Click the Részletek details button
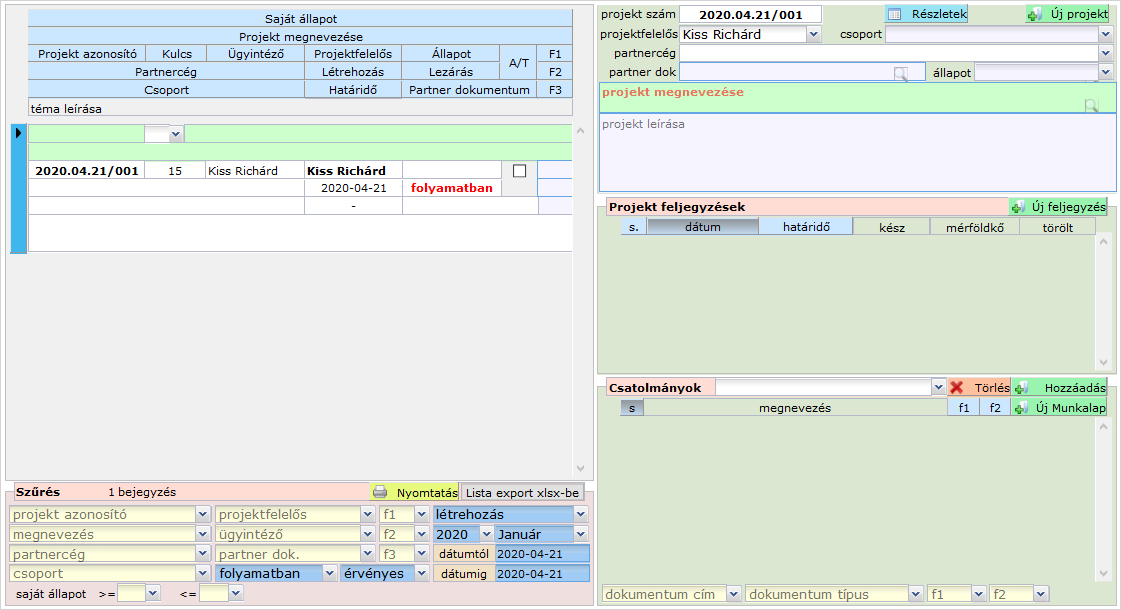 pyautogui.click(x=926, y=14)
